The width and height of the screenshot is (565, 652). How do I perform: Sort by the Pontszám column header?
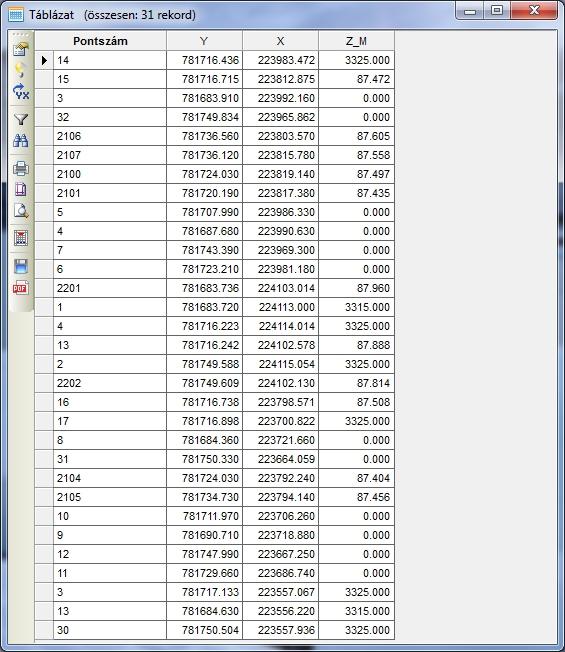[x=100, y=41]
